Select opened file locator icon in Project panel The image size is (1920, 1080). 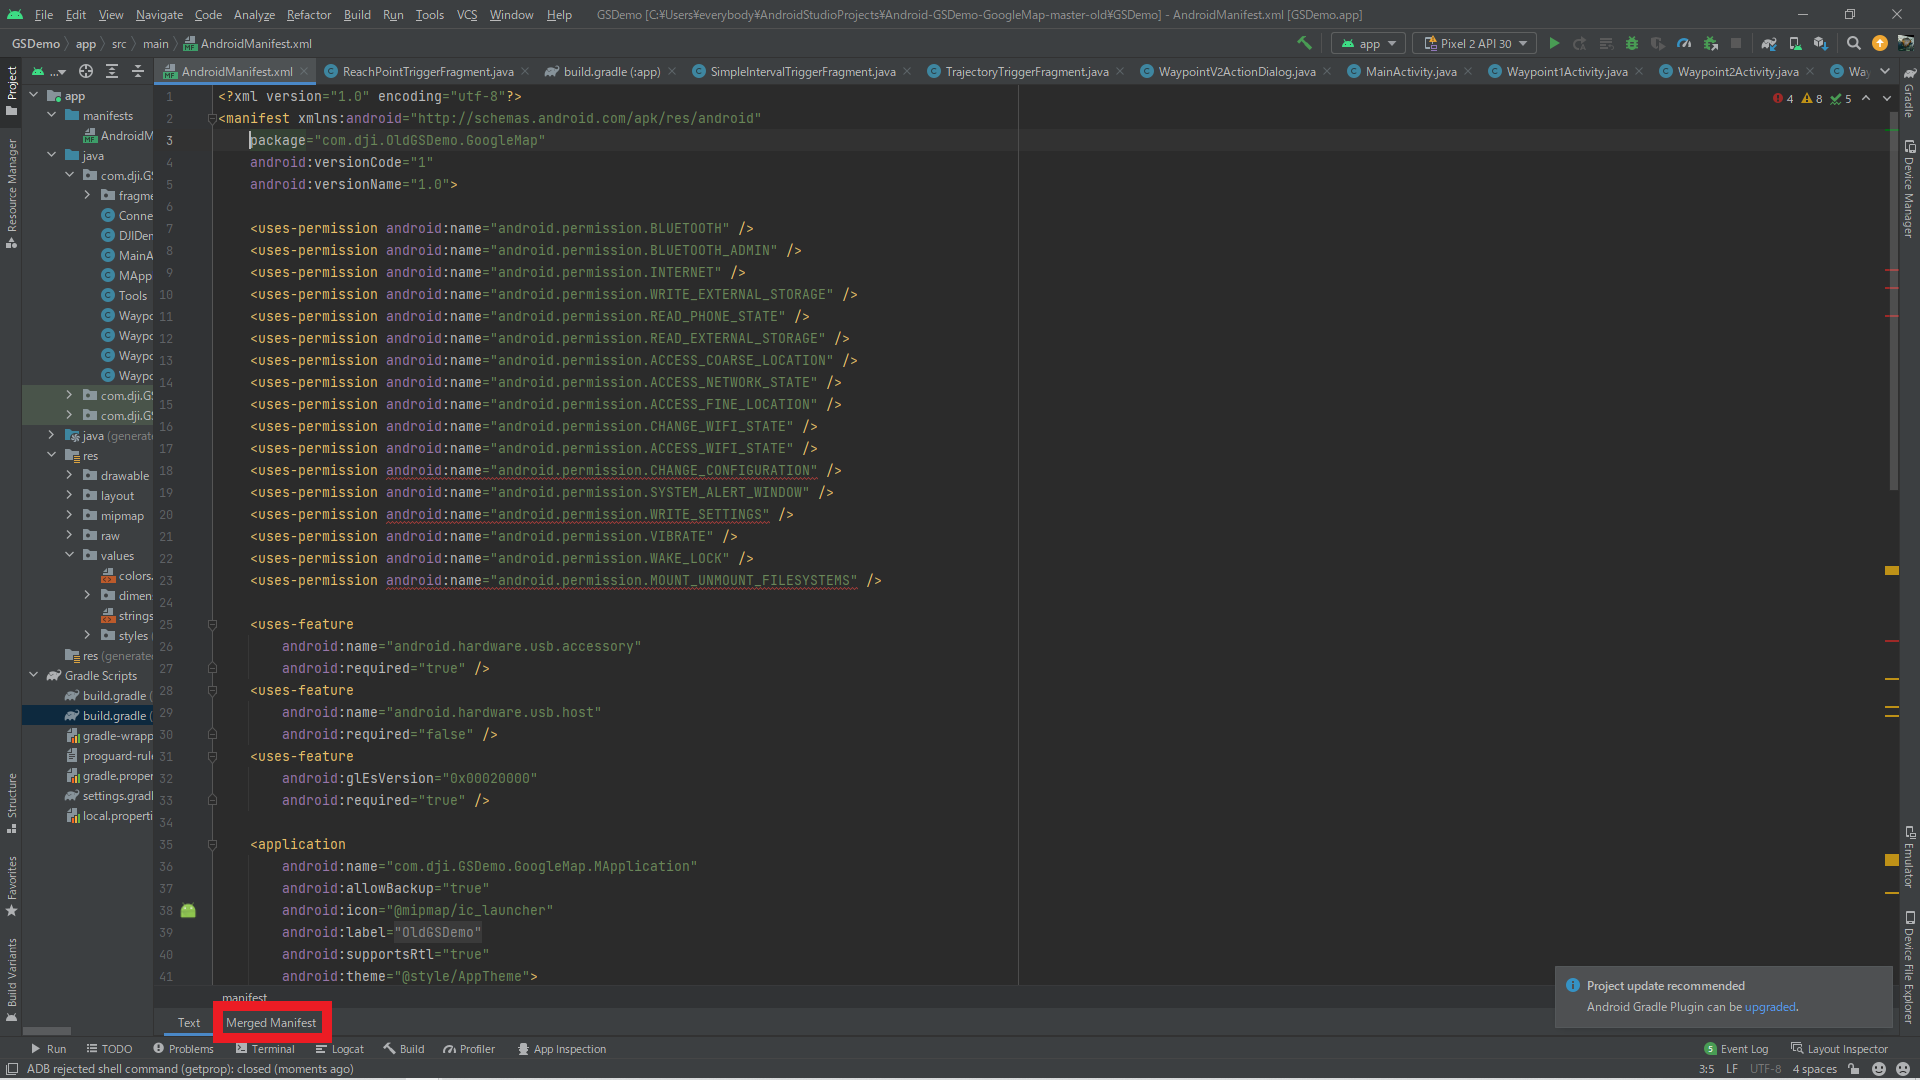coord(86,71)
